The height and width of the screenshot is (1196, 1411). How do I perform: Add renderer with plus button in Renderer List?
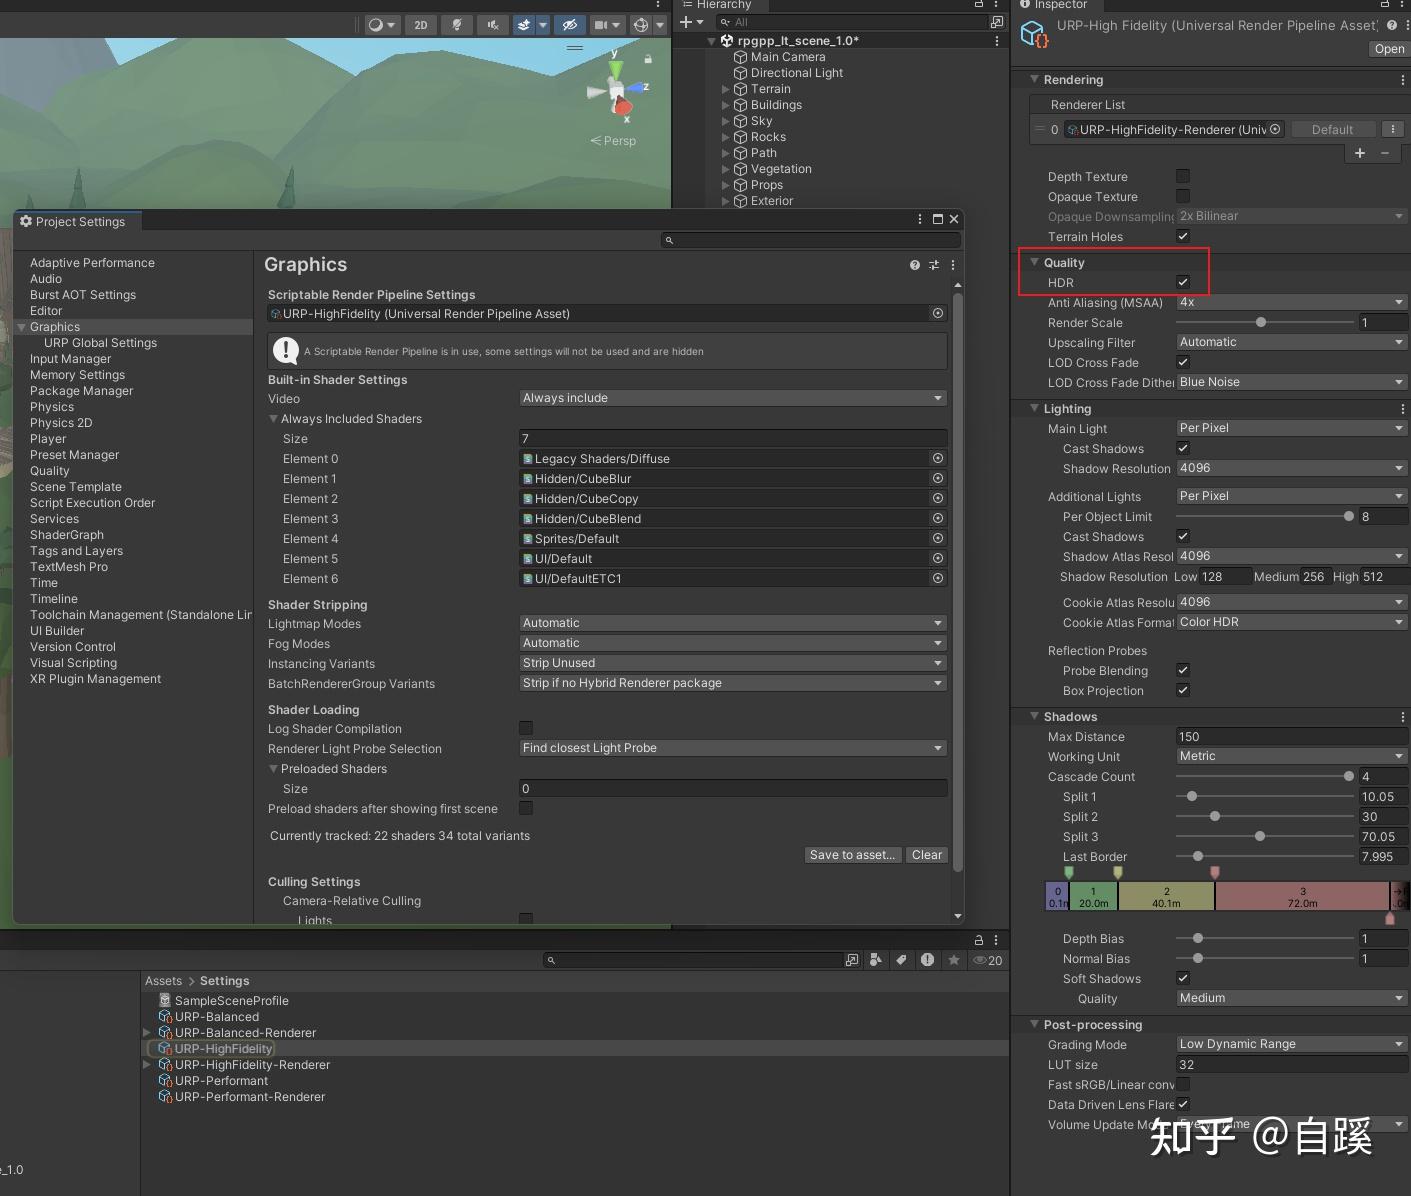1360,153
